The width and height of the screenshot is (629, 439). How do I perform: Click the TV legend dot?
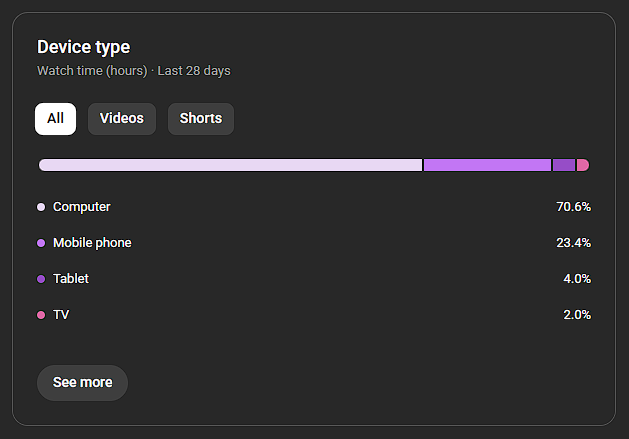pos(41,315)
